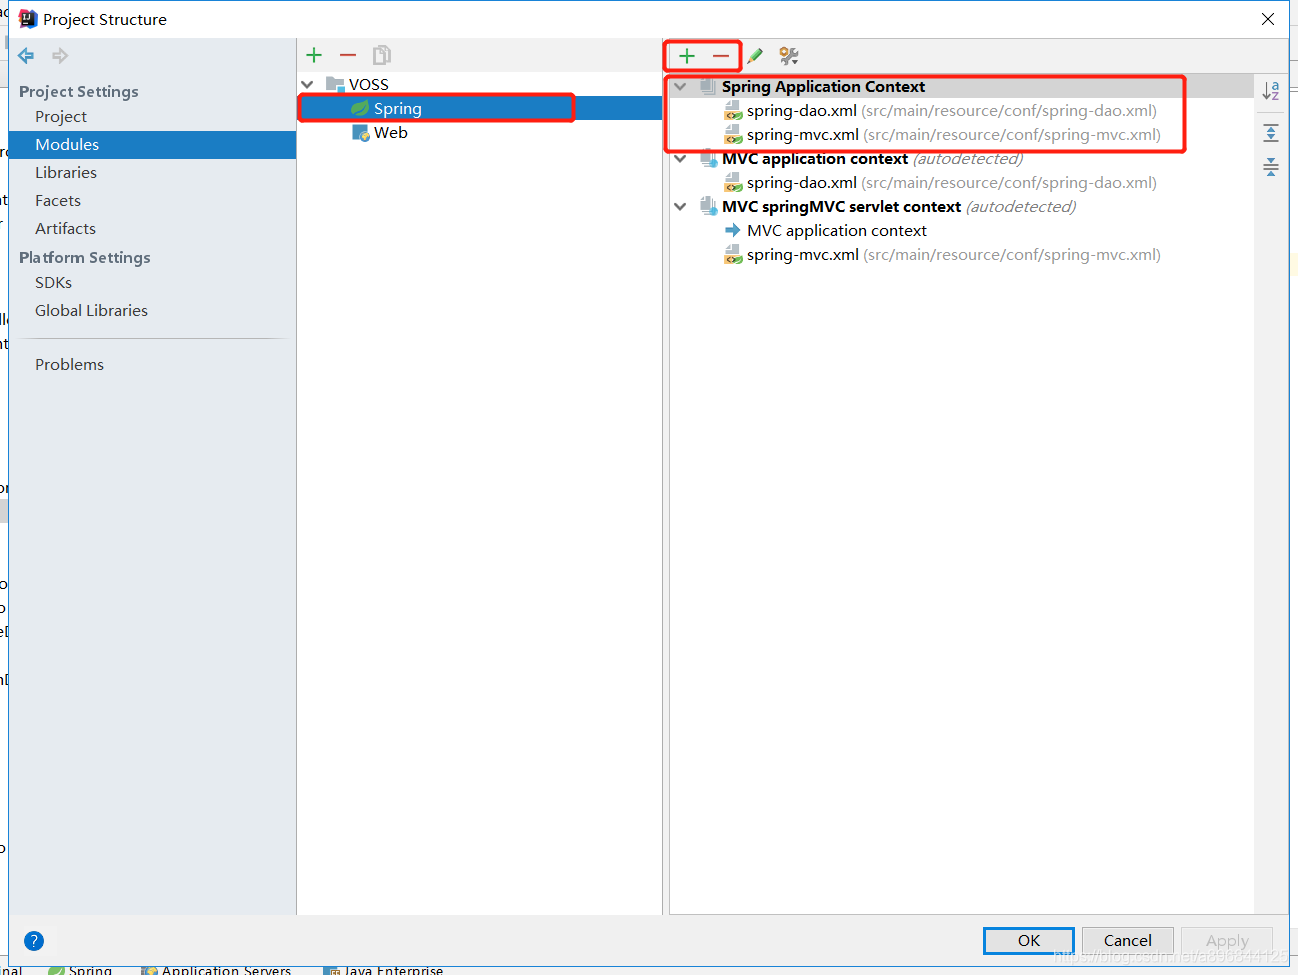Open the Libraries settings

pyautogui.click(x=66, y=173)
